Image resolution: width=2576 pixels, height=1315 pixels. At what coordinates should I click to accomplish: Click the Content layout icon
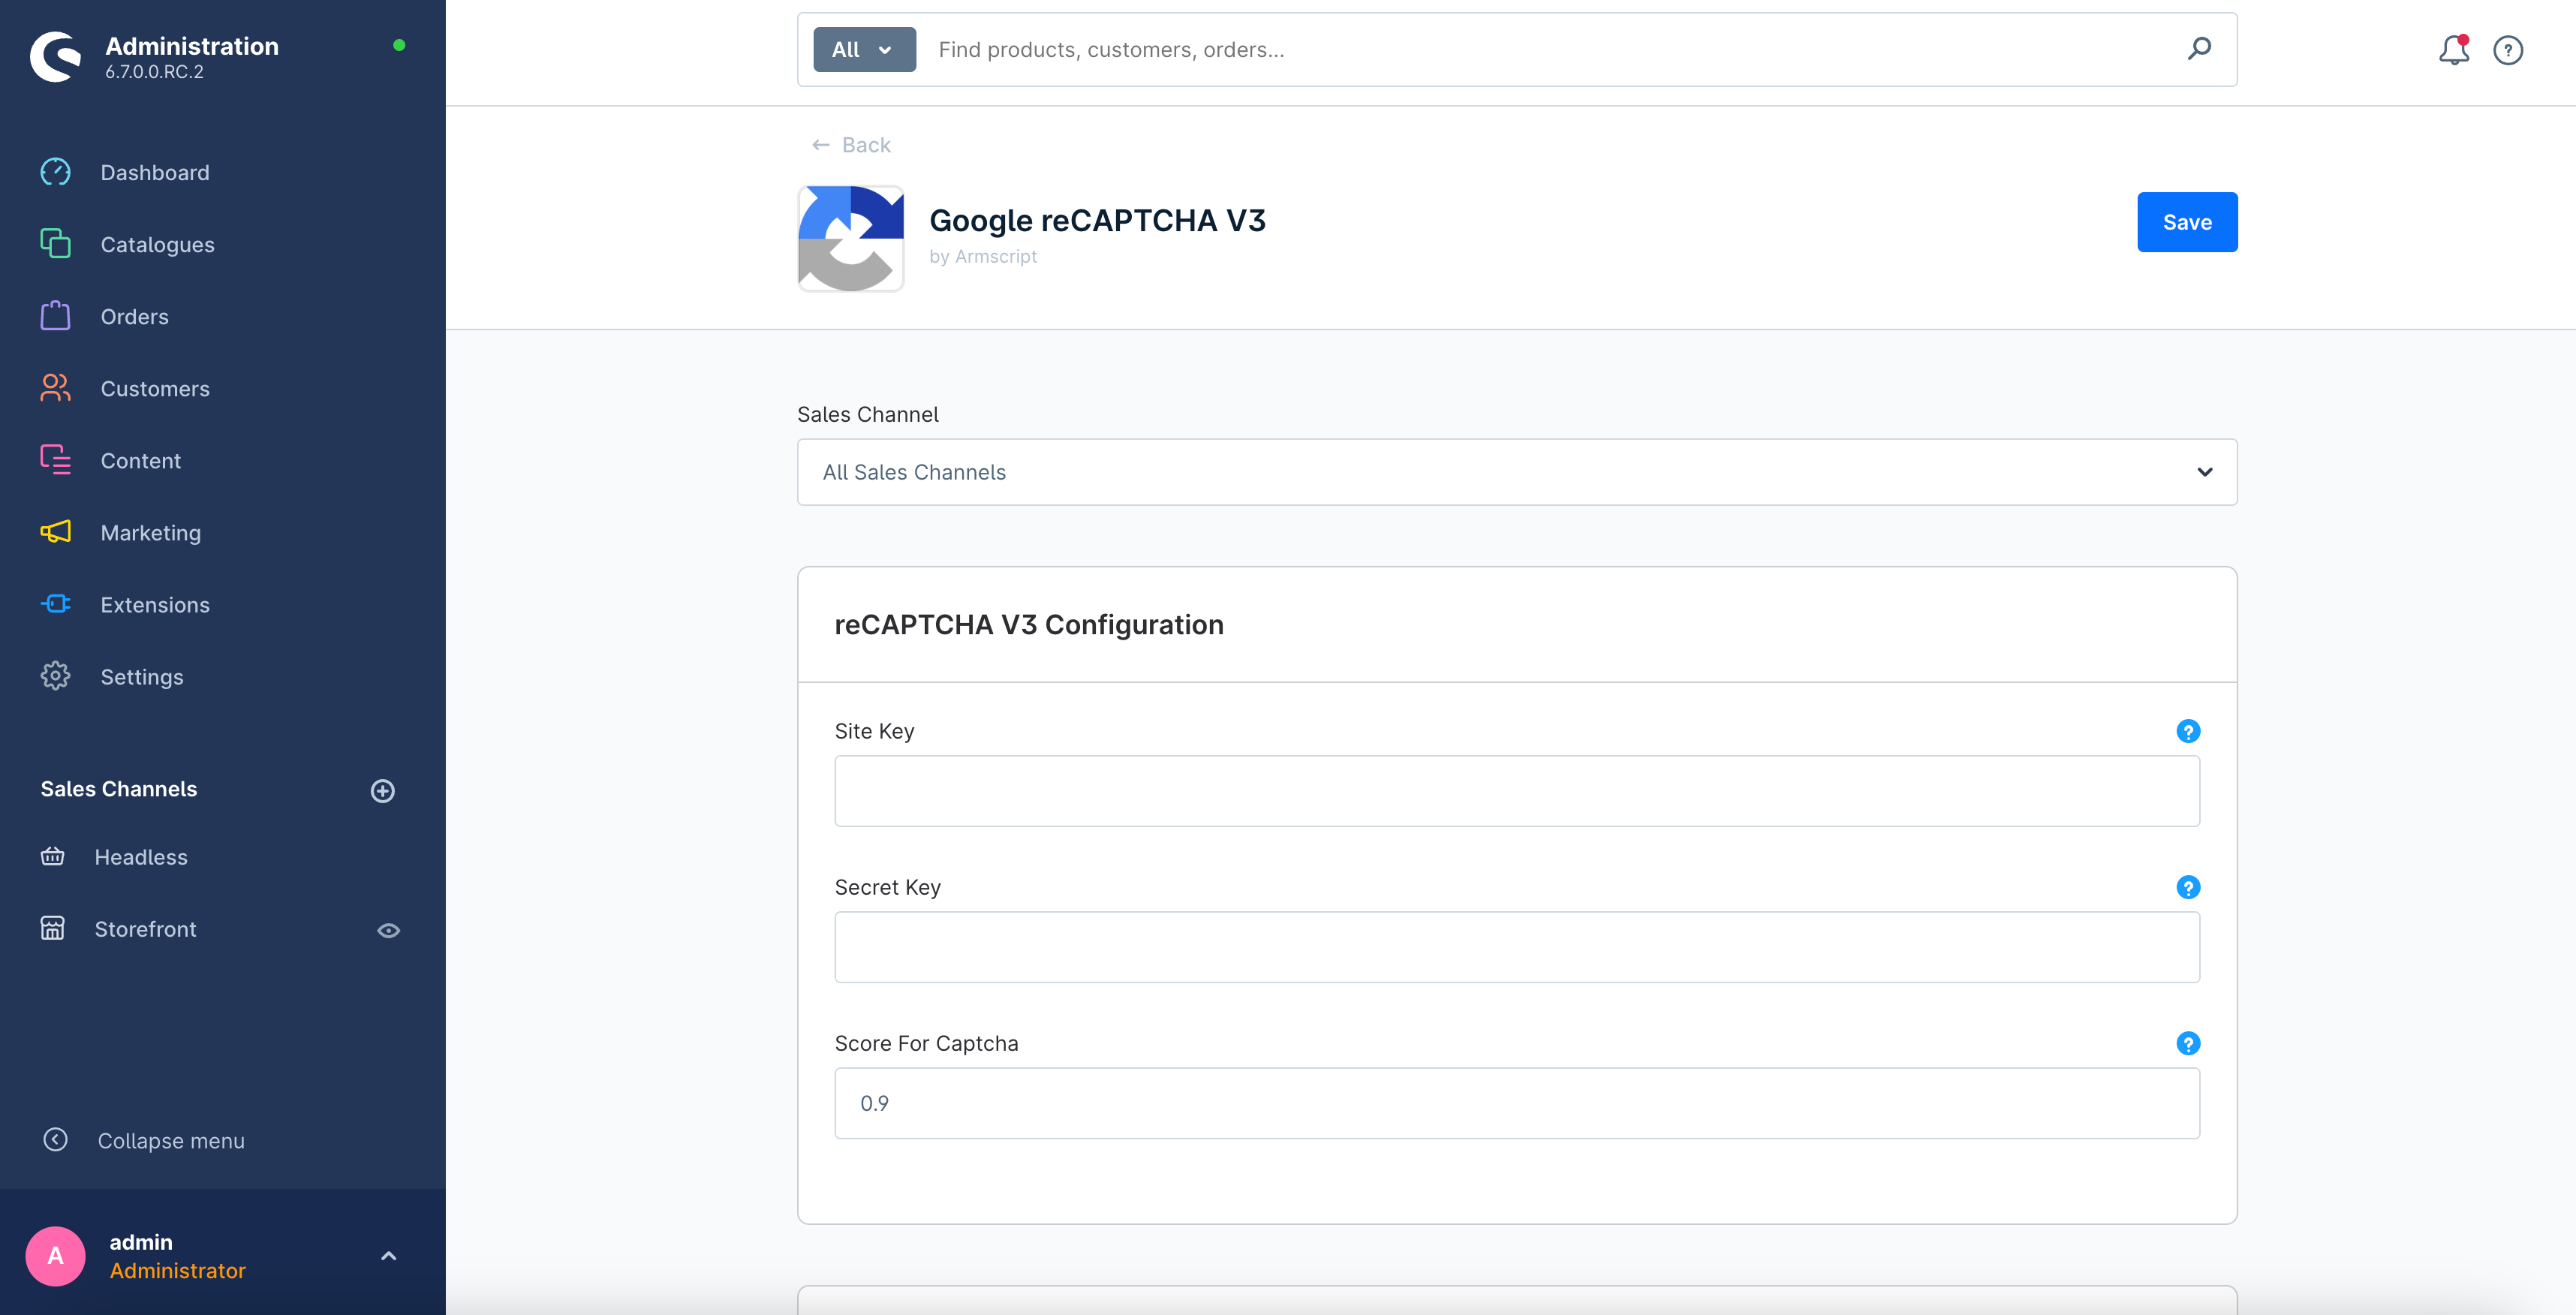pyautogui.click(x=55, y=460)
